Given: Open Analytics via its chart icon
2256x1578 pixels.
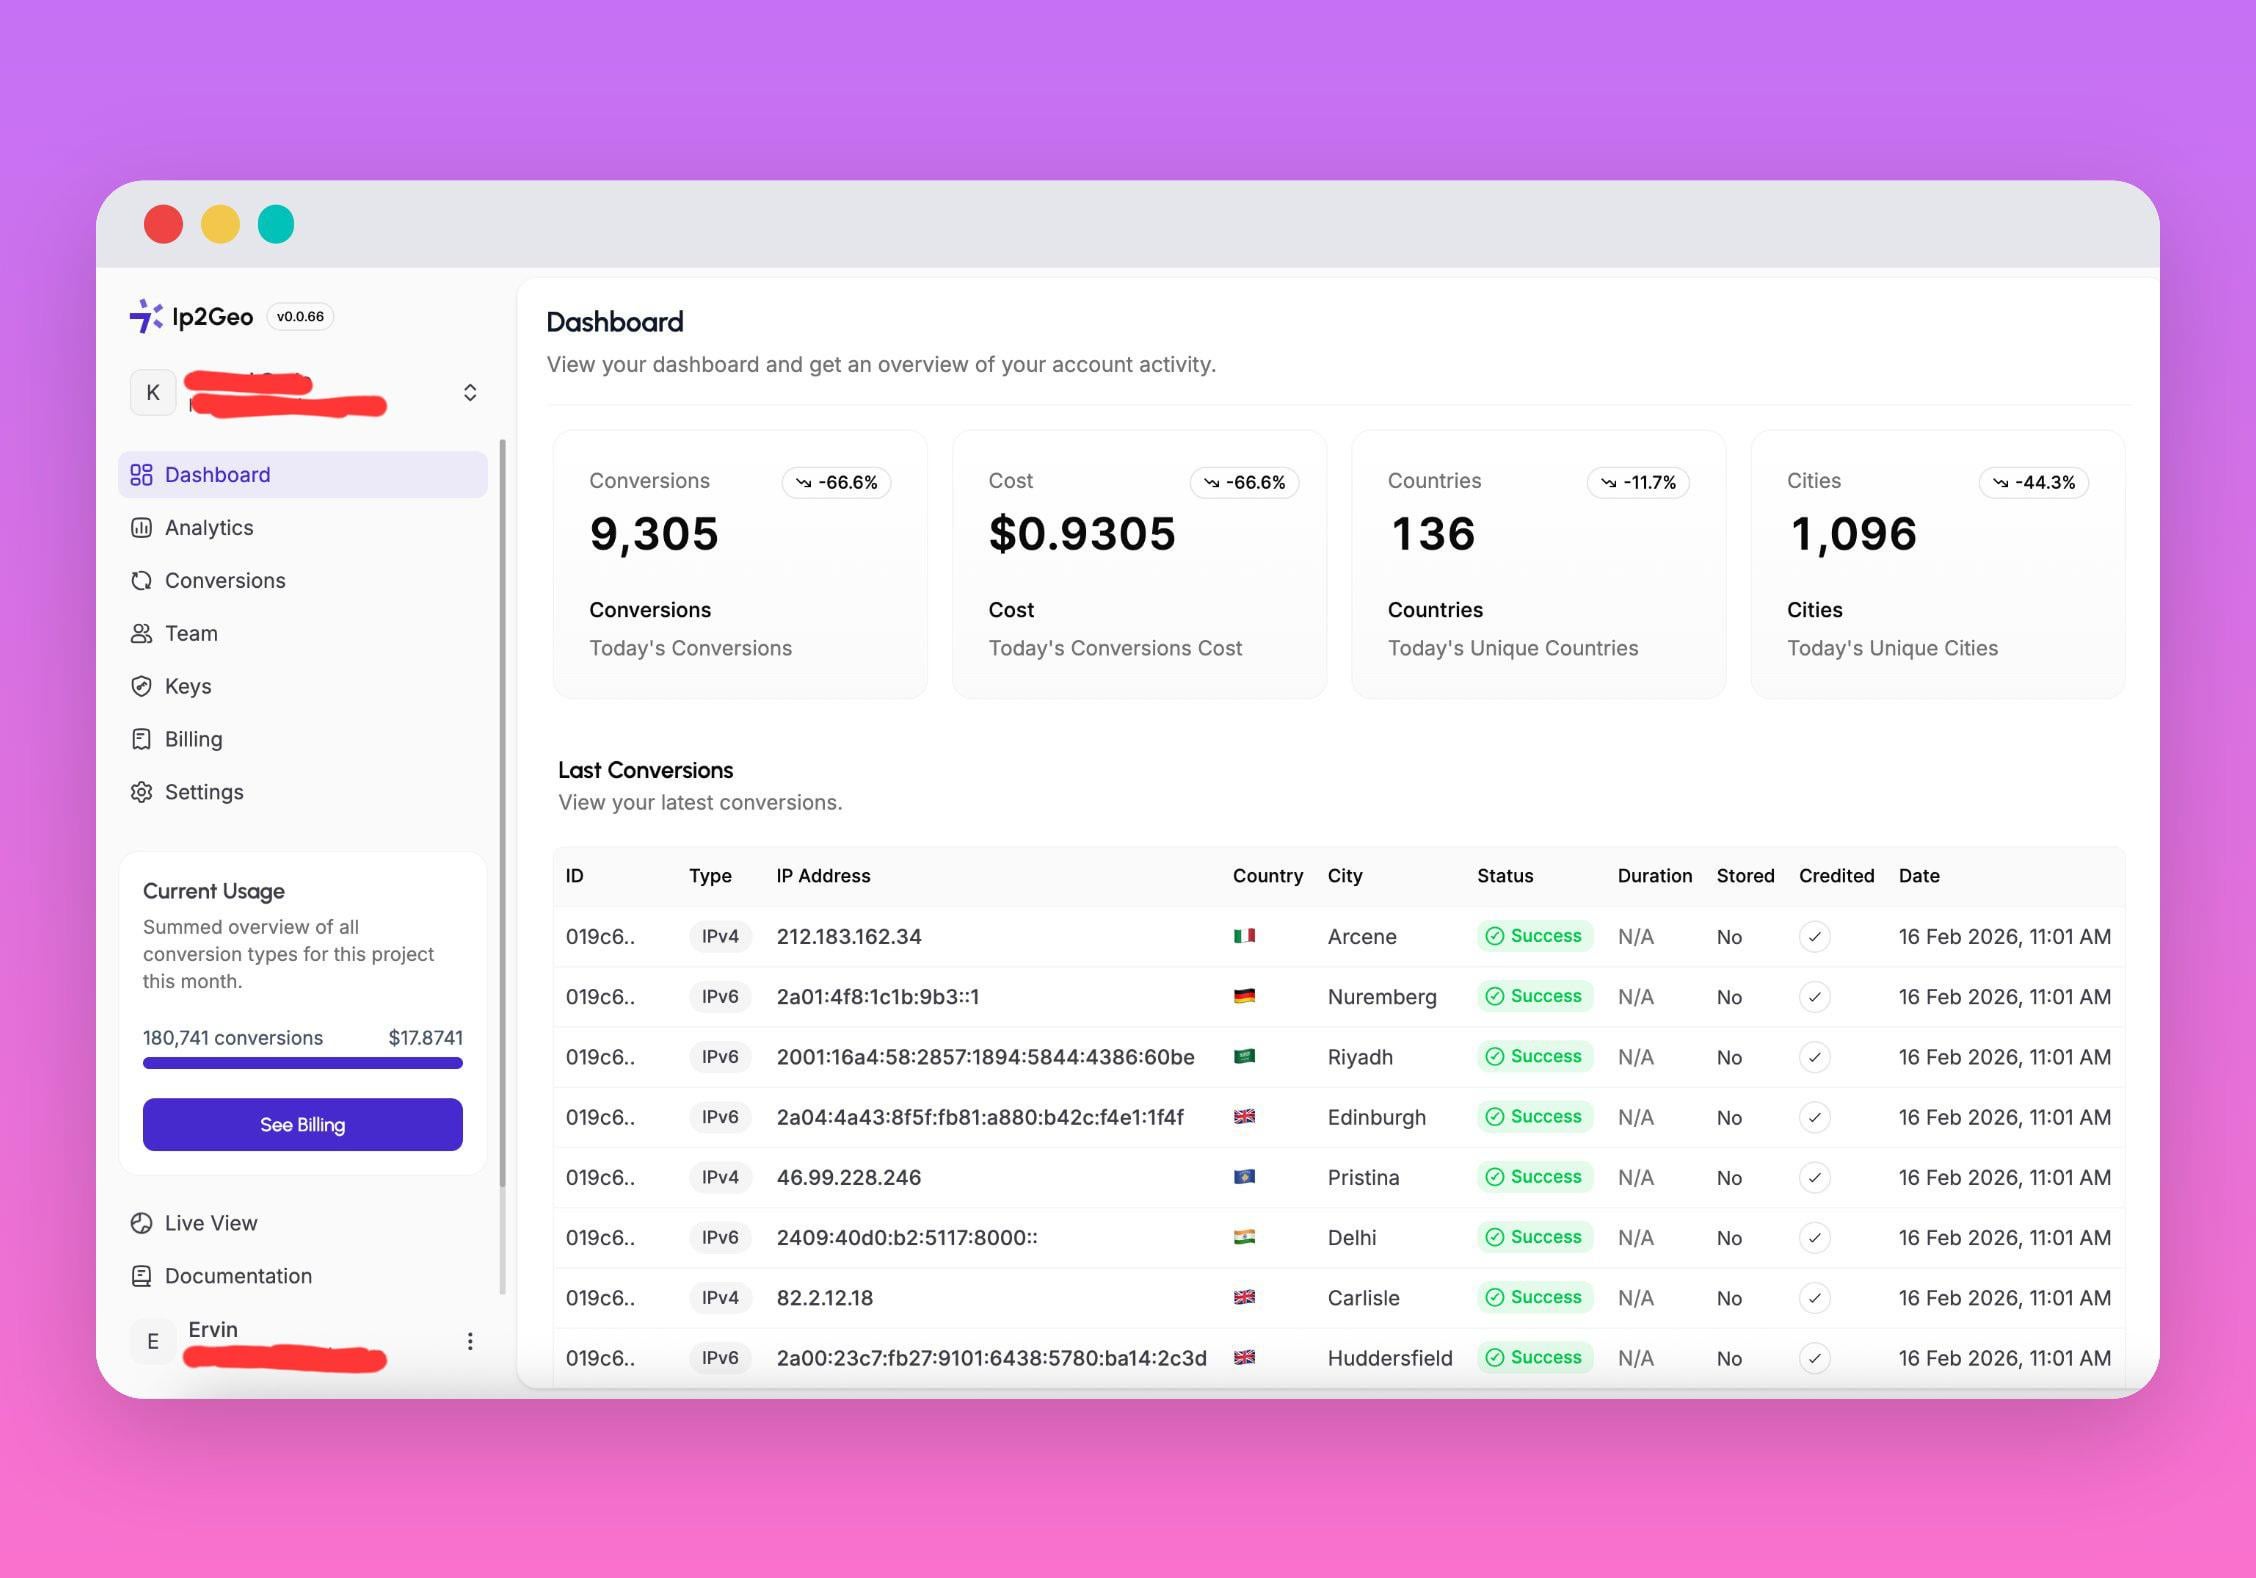Looking at the screenshot, I should 141,527.
